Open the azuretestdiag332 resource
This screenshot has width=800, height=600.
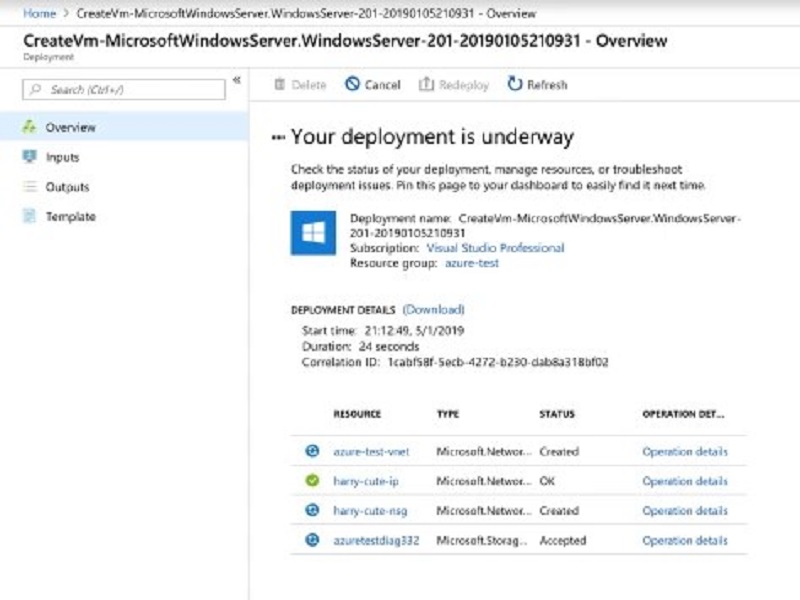(376, 540)
